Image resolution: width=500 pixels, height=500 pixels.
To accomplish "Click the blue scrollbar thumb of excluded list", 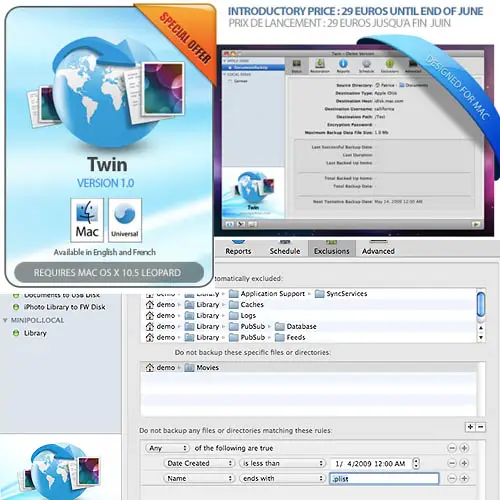I will pos(481,304).
